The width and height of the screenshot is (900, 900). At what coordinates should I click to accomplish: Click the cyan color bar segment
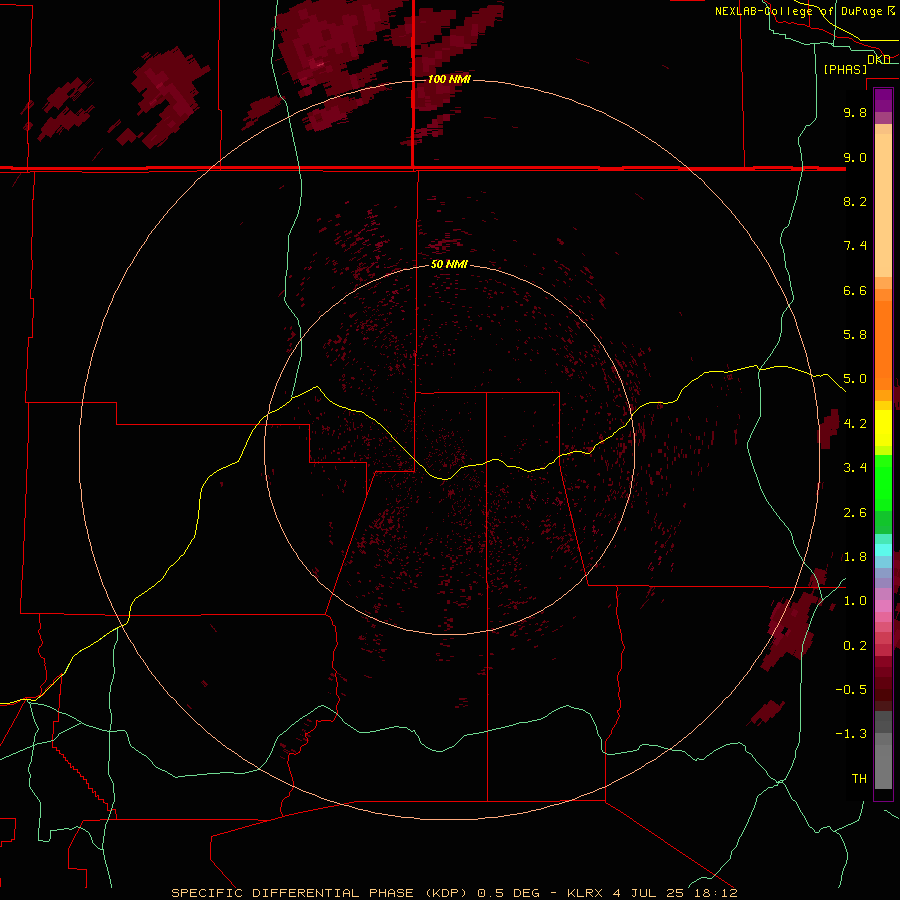[x=883, y=550]
